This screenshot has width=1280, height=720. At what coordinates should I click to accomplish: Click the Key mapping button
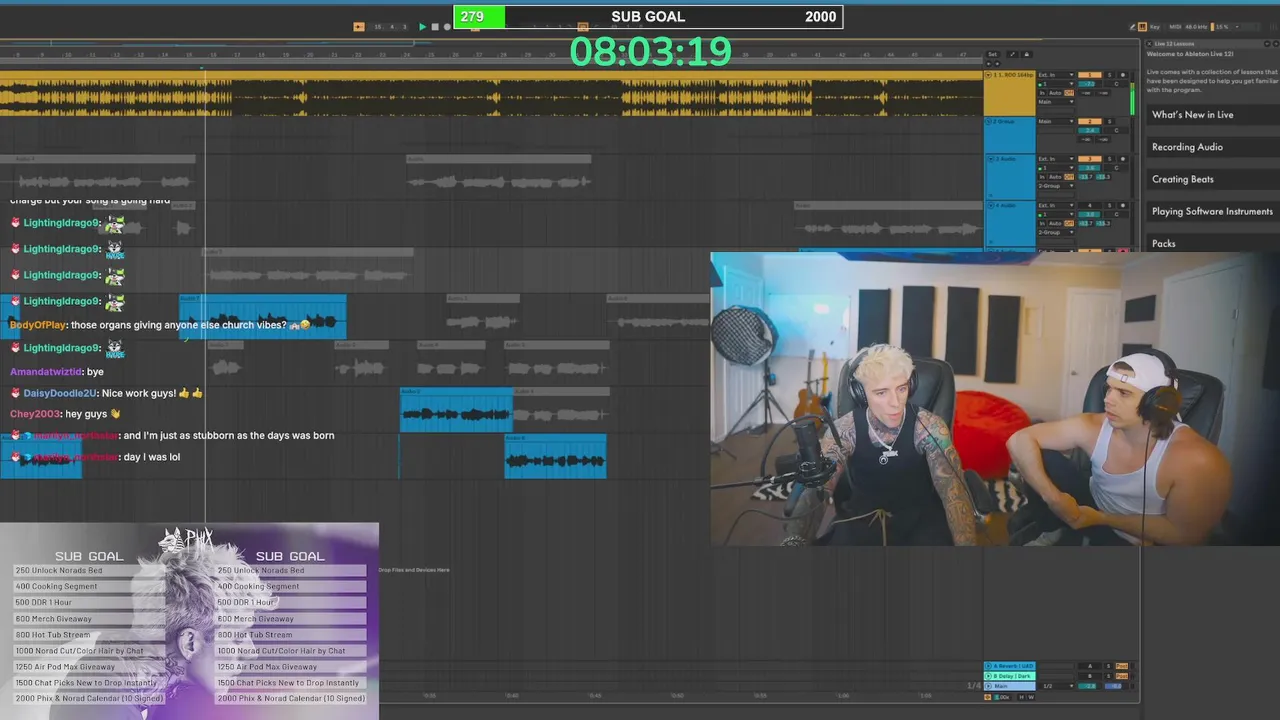click(x=1155, y=27)
